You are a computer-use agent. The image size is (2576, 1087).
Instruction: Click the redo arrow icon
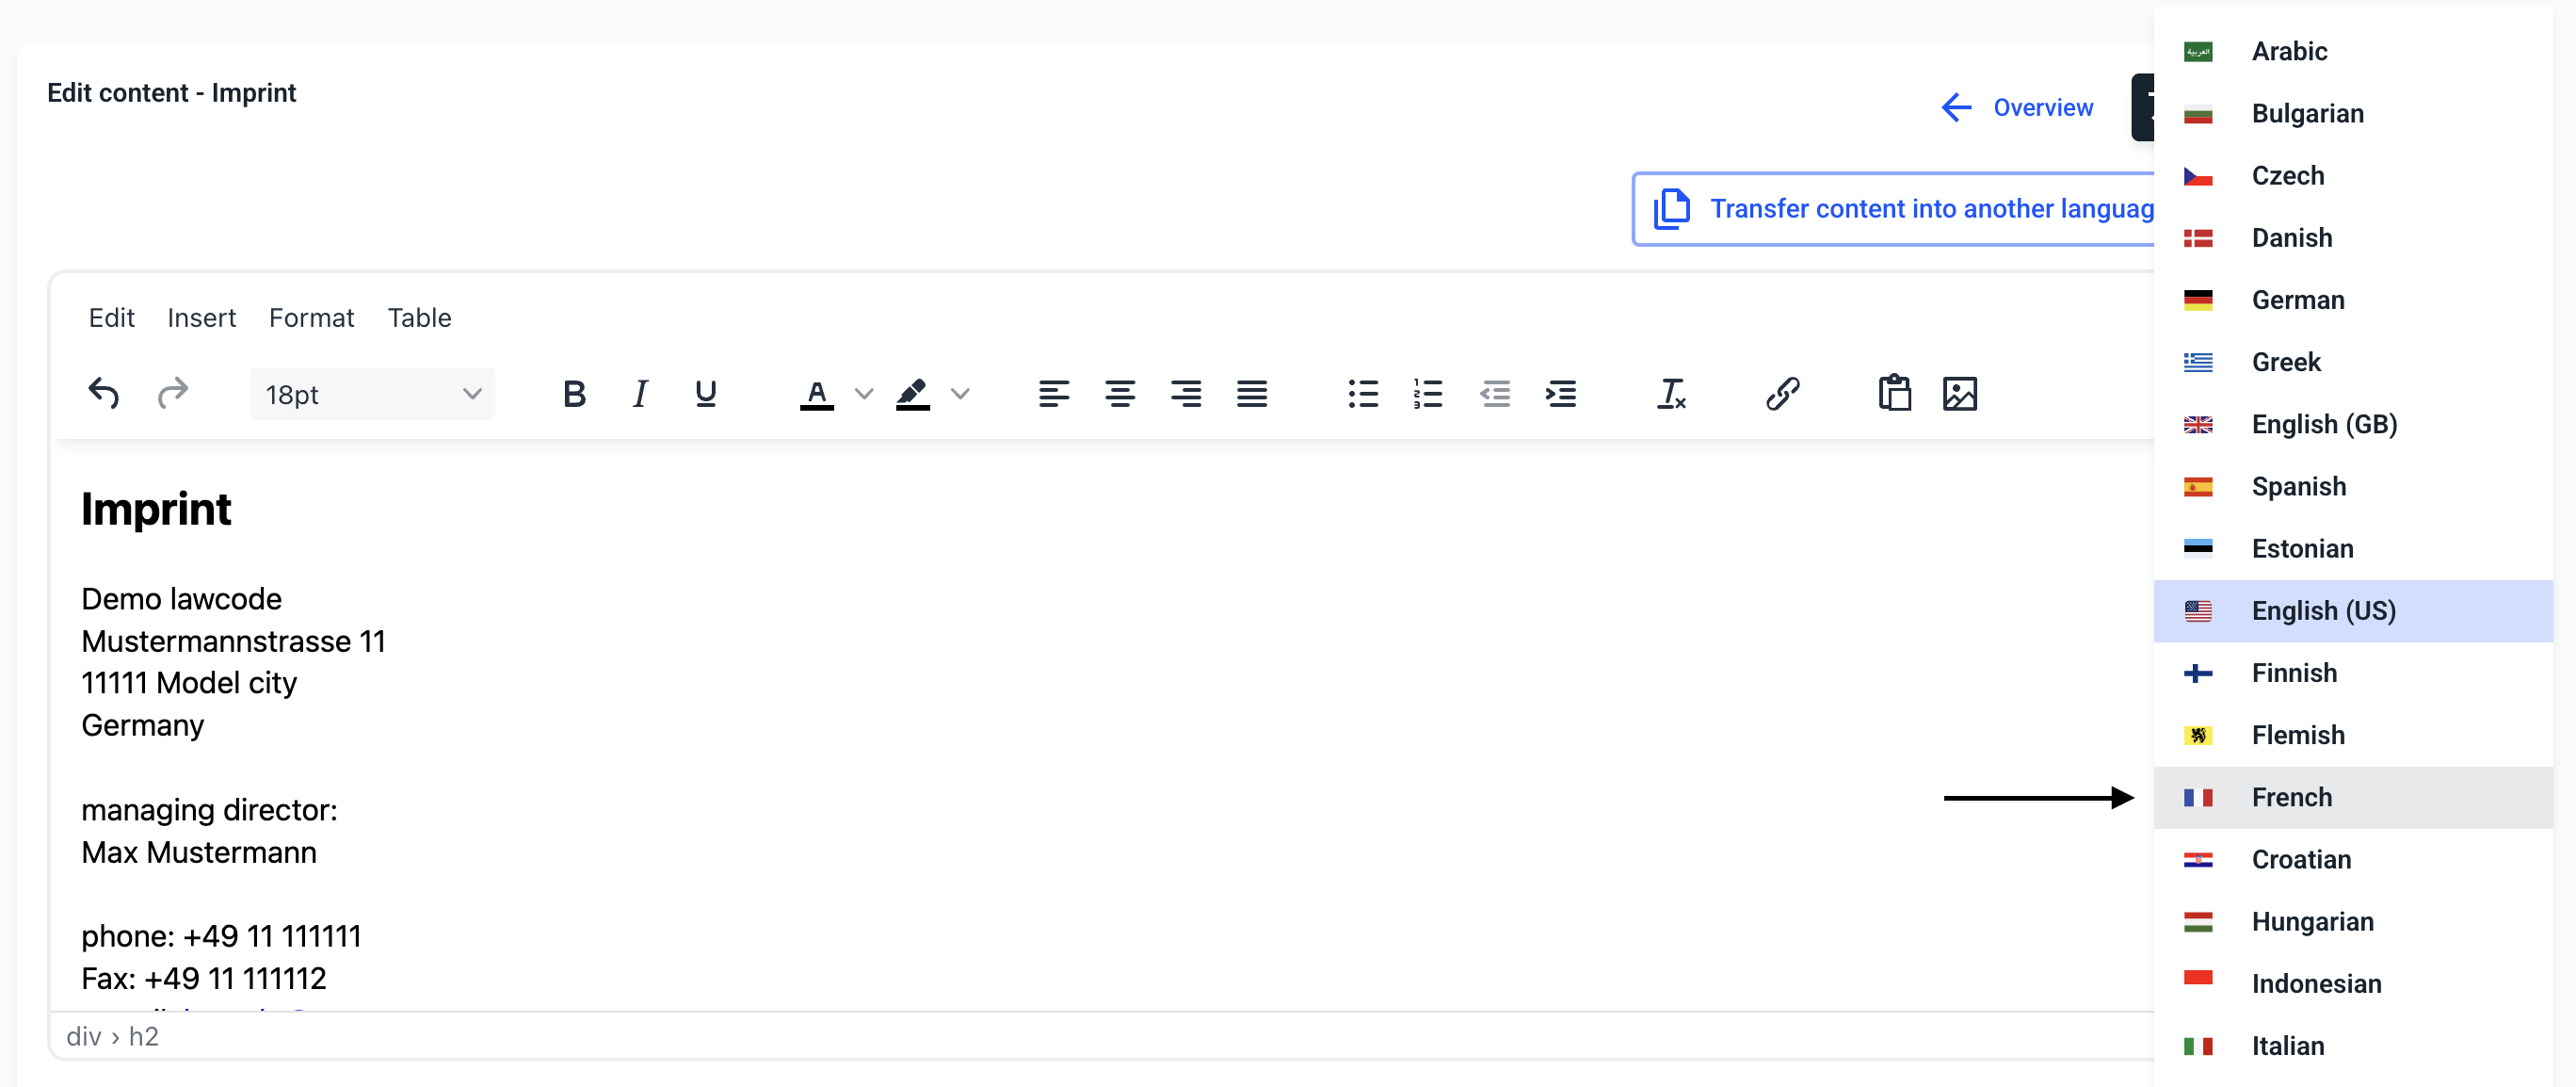pyautogui.click(x=172, y=393)
